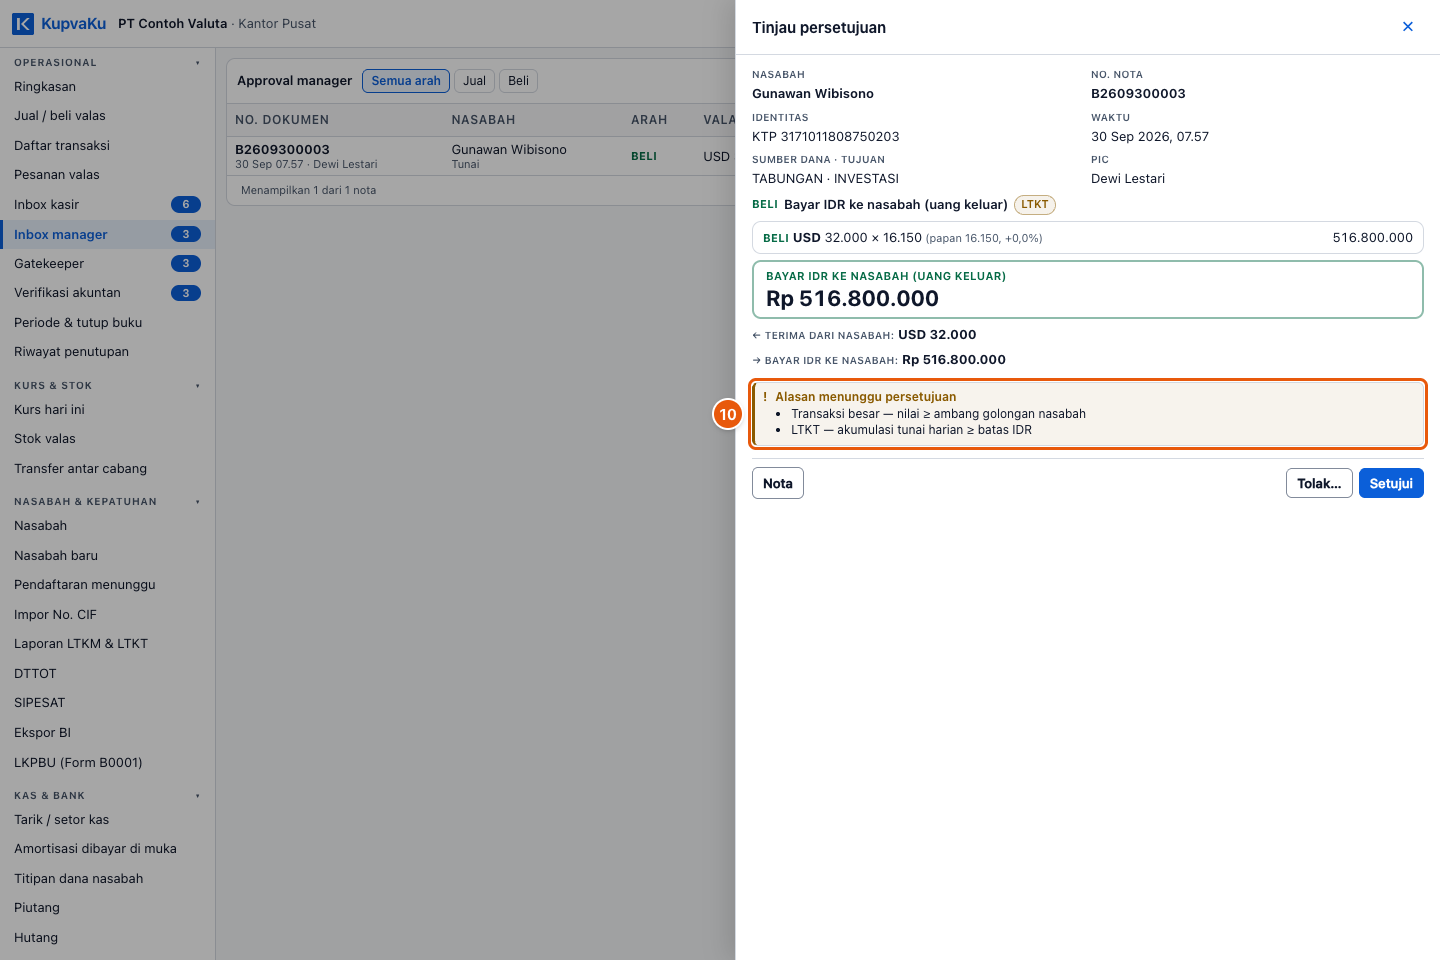Viewport: 1440px width, 960px height.
Task: Open Pendaftaran menunggu
Action: 107,585
